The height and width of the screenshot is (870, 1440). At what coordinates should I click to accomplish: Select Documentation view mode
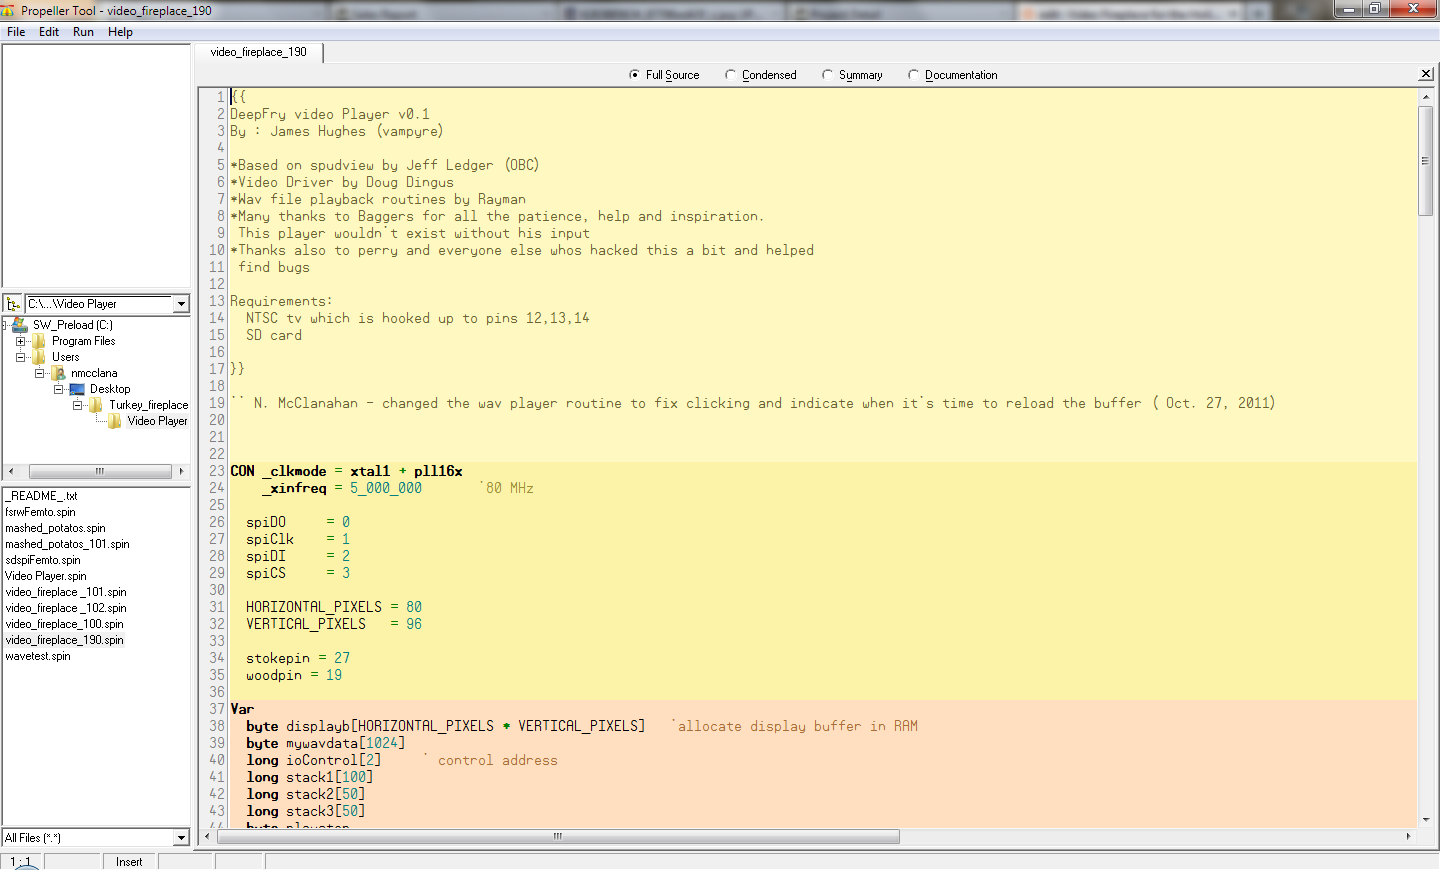[952, 75]
